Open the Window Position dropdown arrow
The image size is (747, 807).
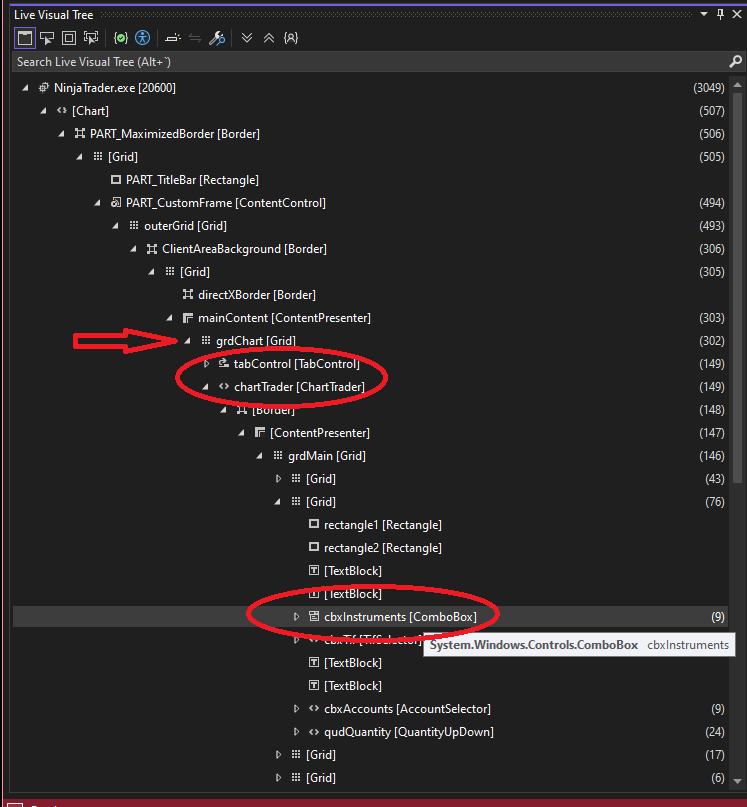(704, 14)
